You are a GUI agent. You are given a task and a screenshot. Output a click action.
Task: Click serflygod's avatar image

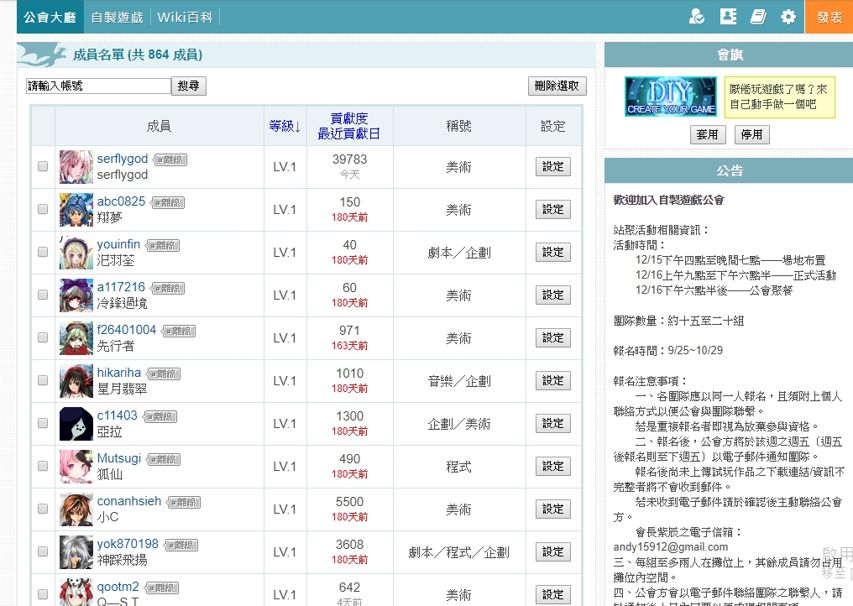[76, 167]
